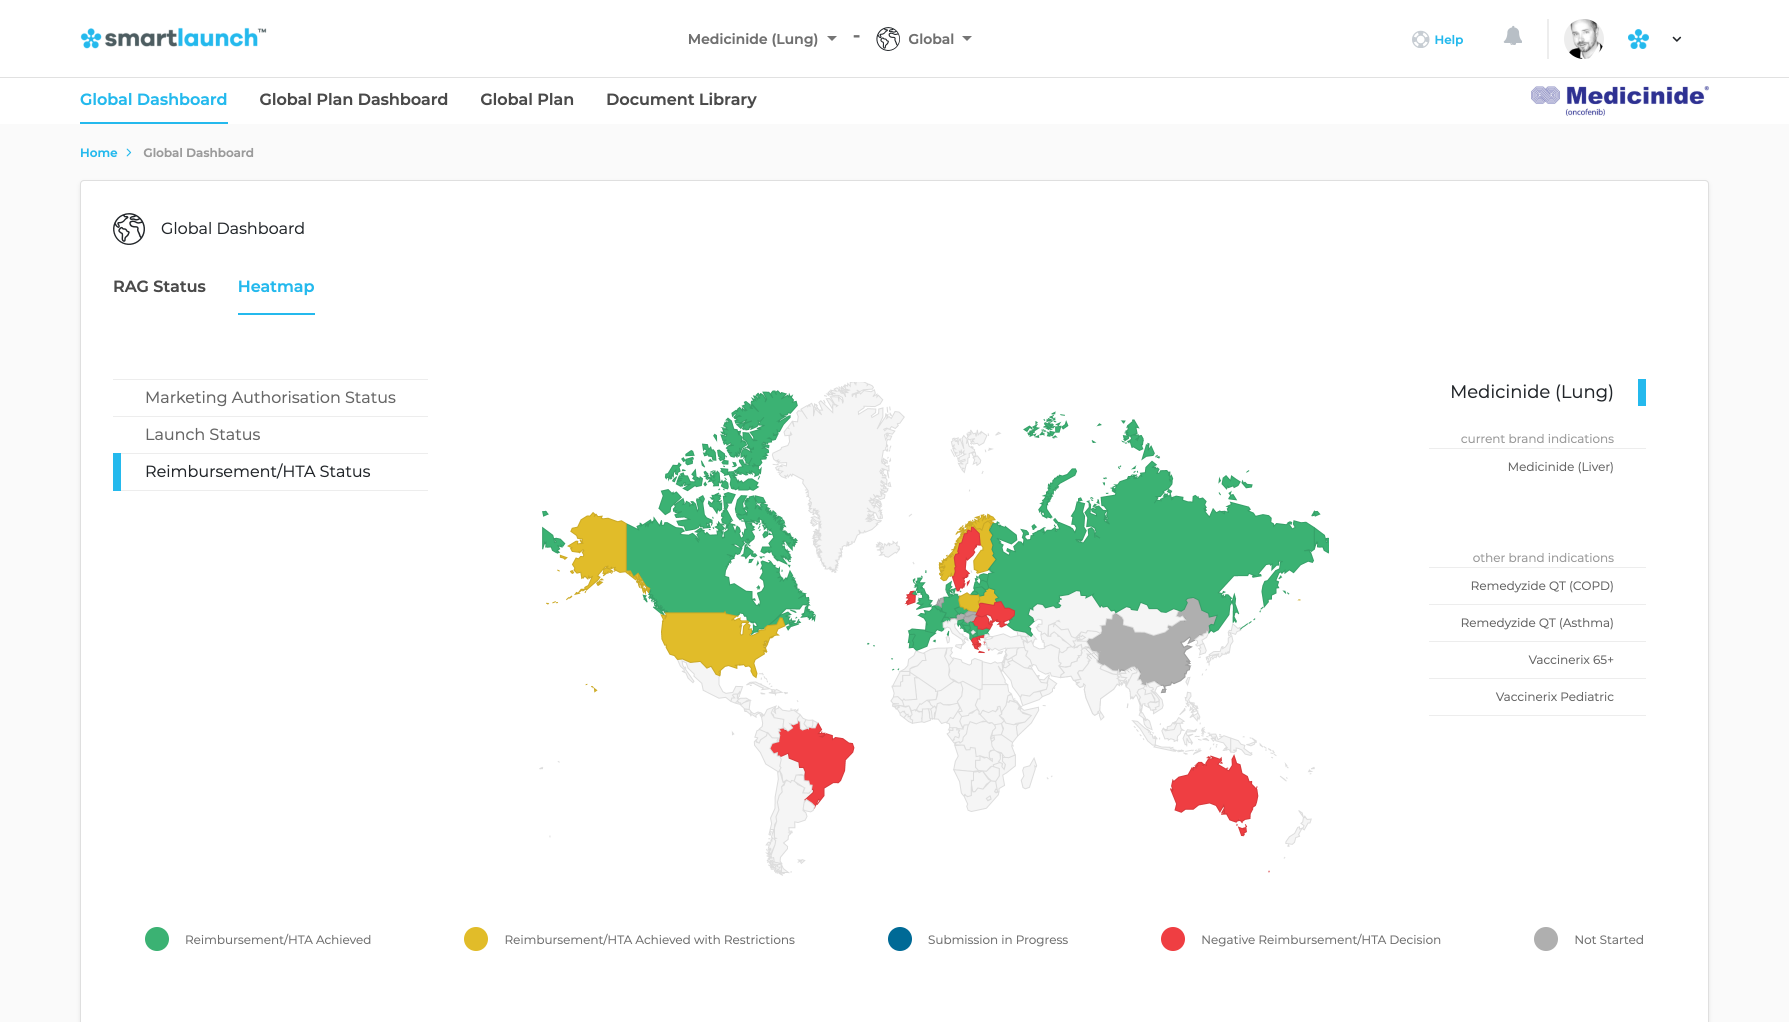Click the globe icon next to Global selector
Image resolution: width=1789 pixels, height=1022 pixels.
click(x=886, y=38)
